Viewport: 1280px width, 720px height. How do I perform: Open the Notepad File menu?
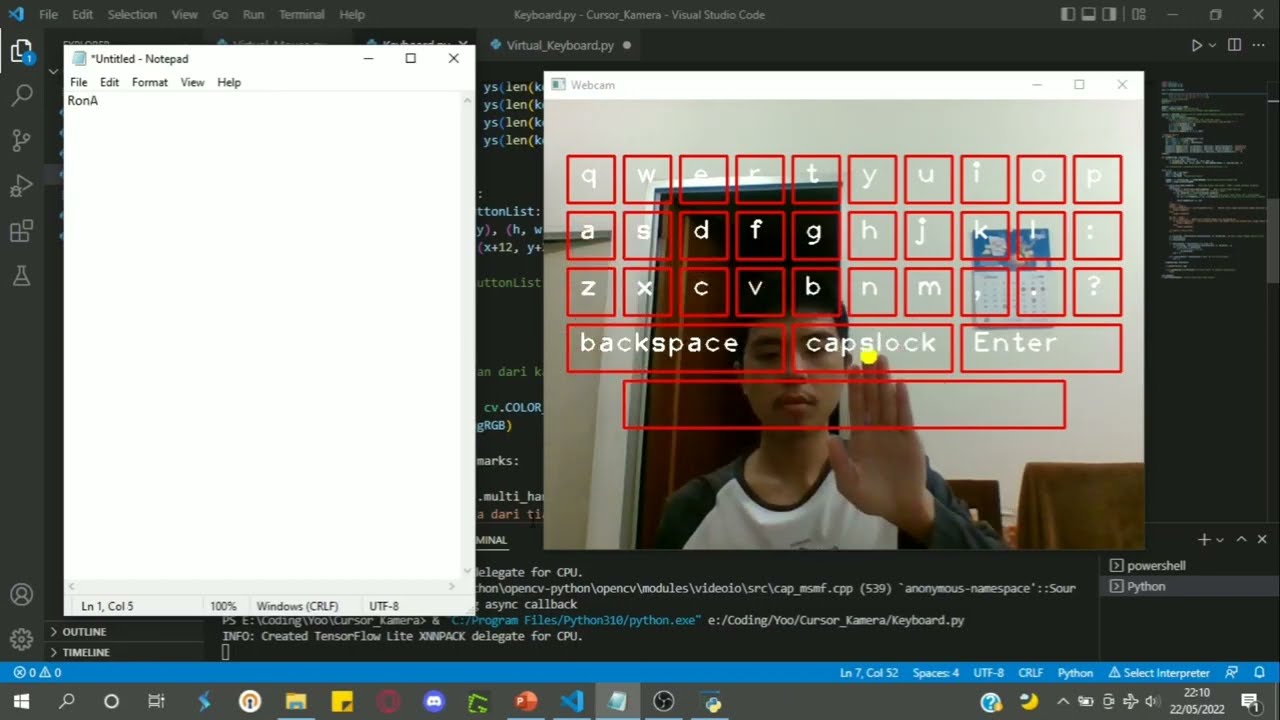78,82
